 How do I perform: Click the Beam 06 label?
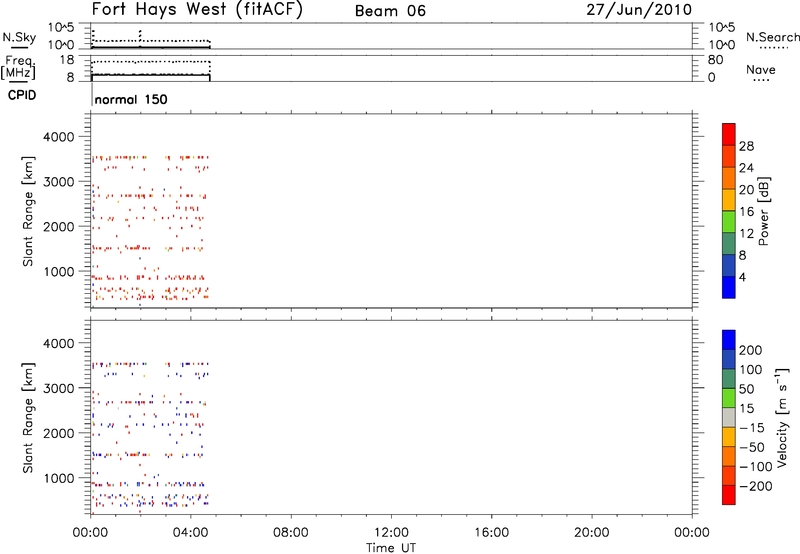(x=390, y=11)
